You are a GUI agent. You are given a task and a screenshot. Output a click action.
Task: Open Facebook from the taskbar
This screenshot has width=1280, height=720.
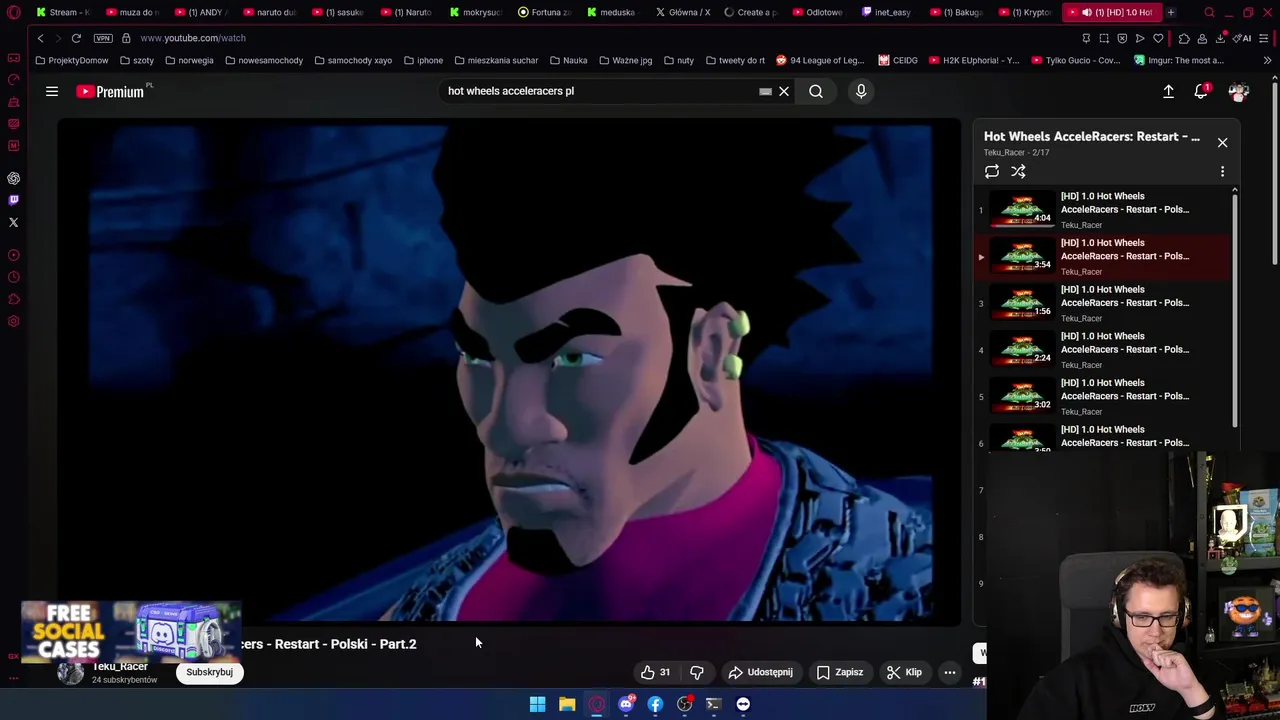point(655,704)
